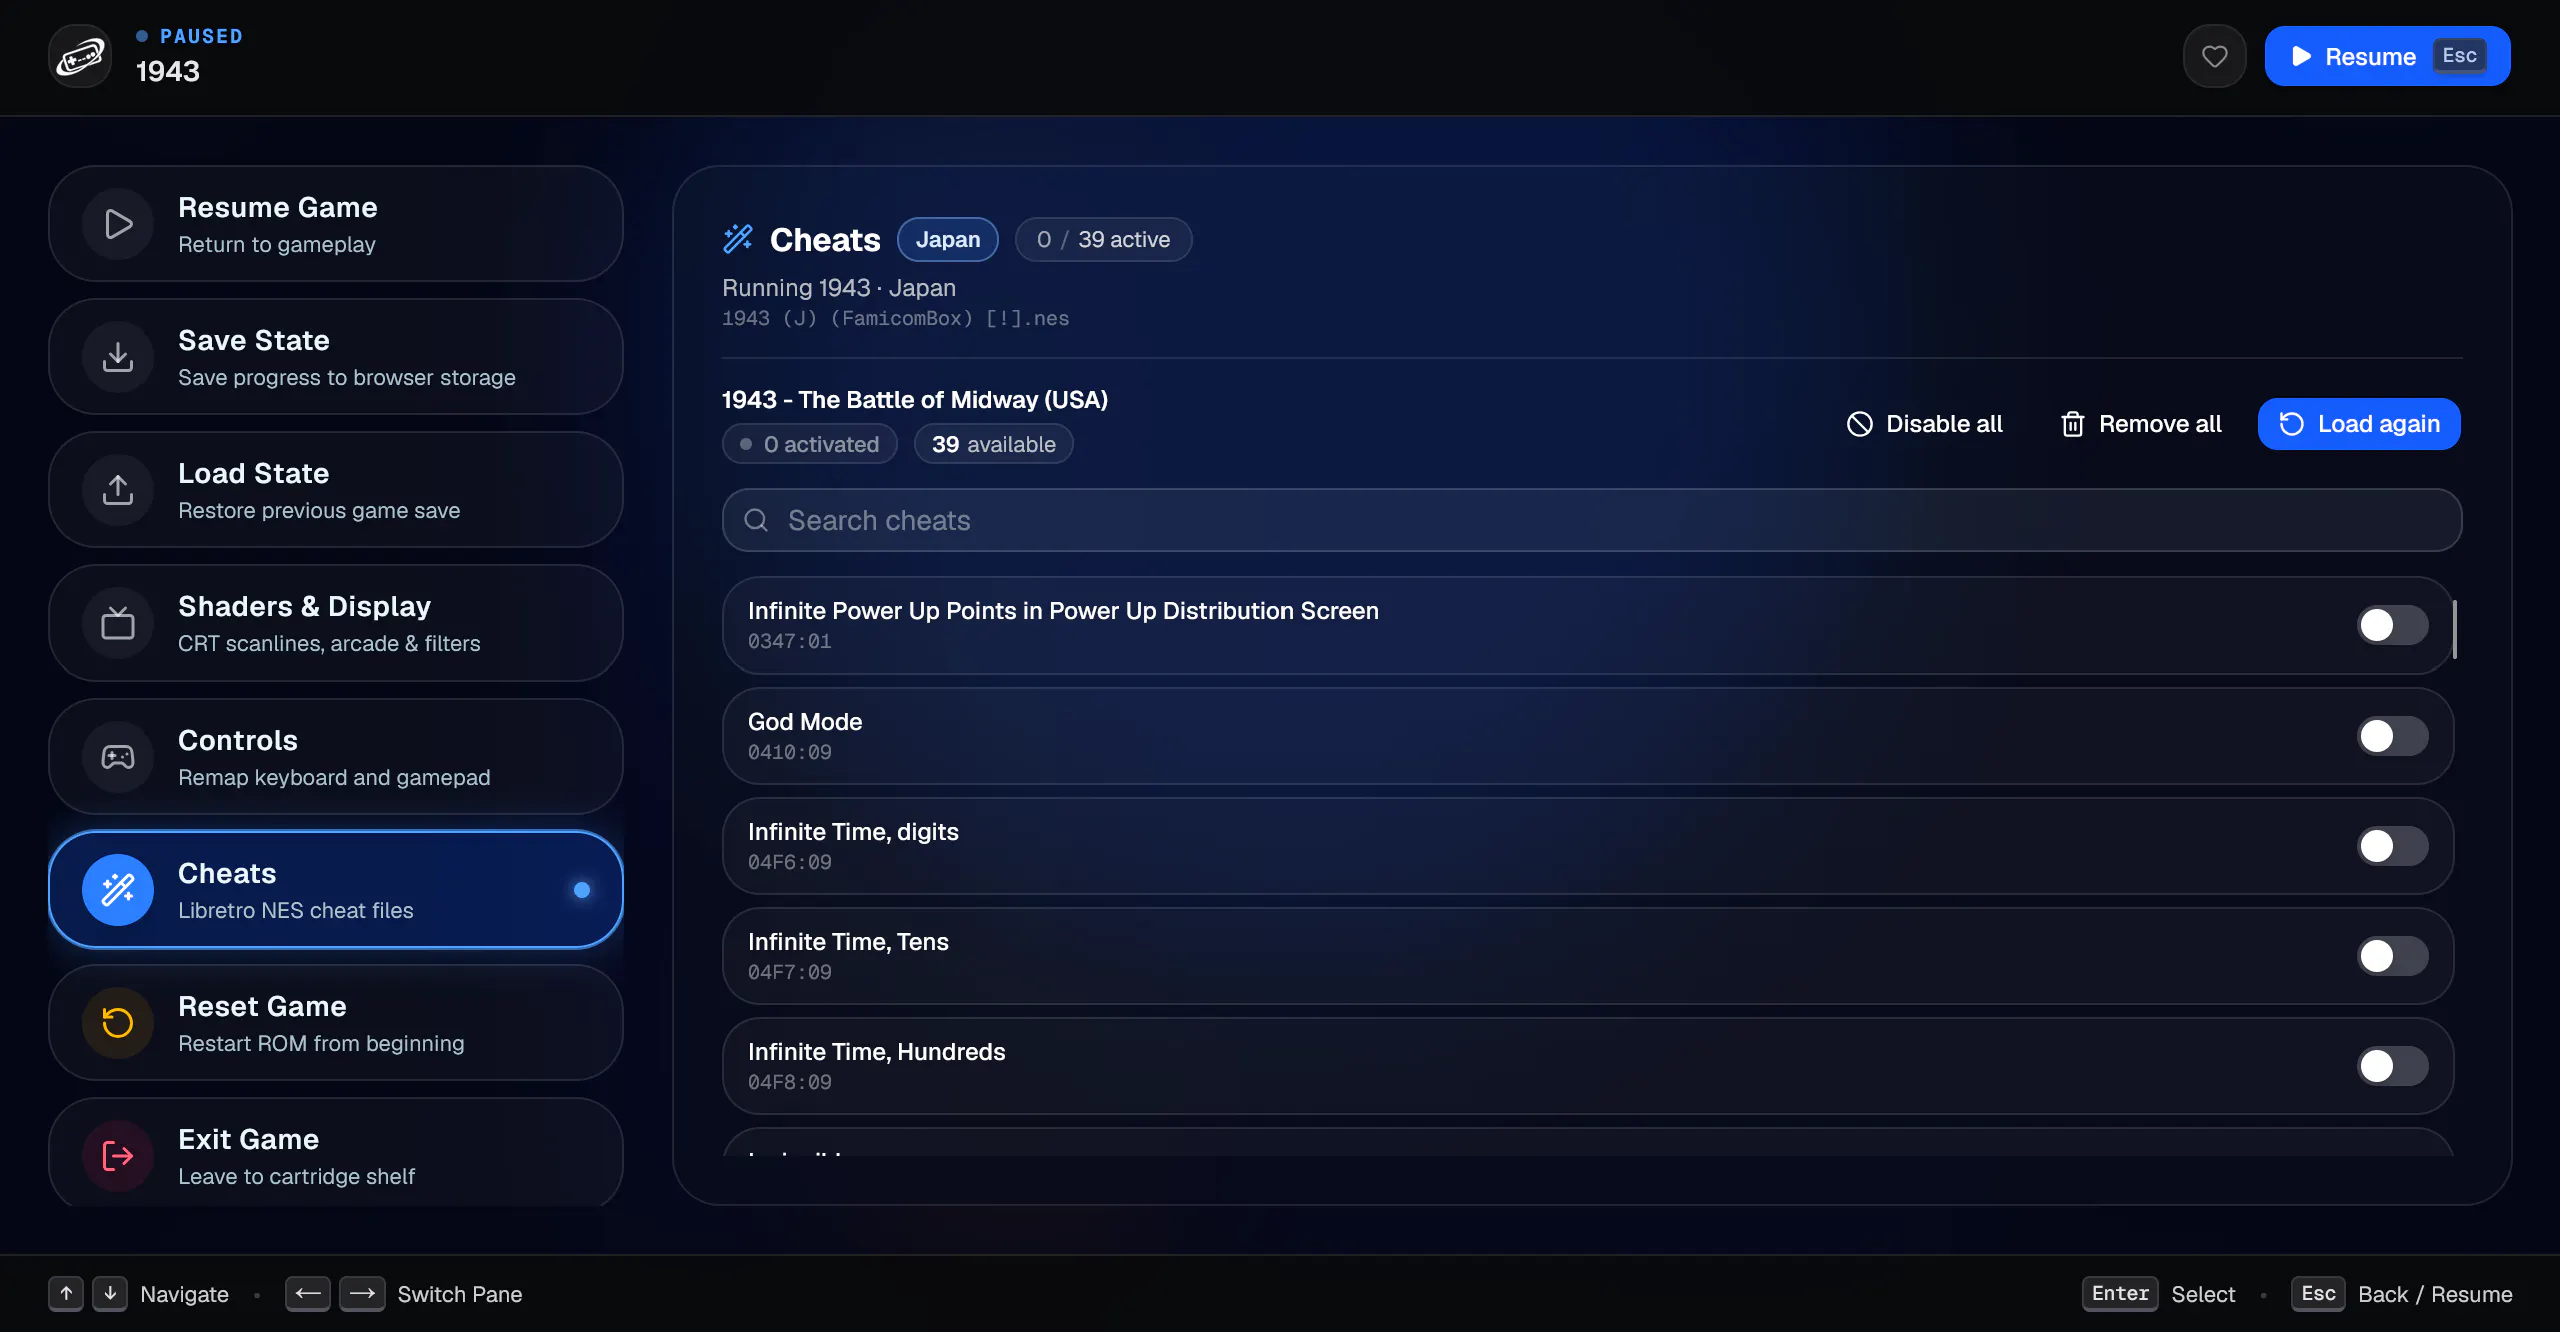Click the ROM filename 1943 (J) (FamicomBox)
Viewport: 2560px width, 1332px height.
[895, 318]
